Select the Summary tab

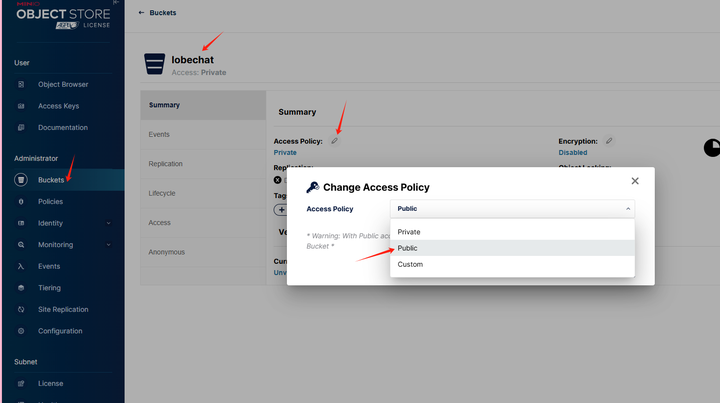click(x=203, y=105)
